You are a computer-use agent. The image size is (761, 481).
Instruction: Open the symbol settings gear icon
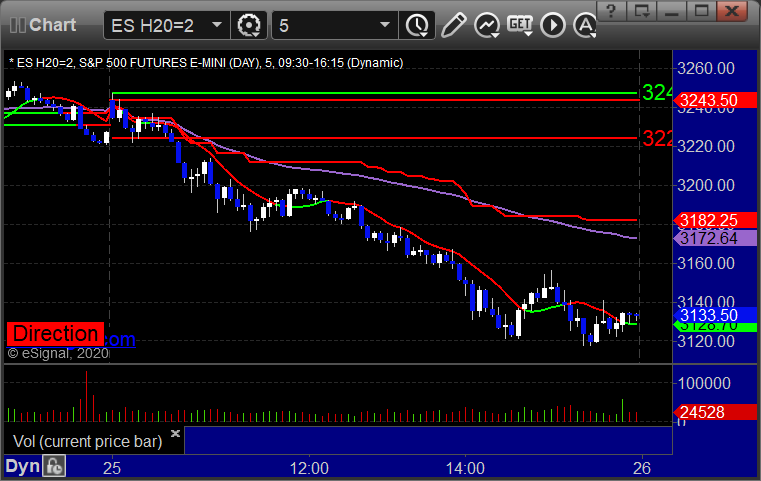pyautogui.click(x=248, y=25)
